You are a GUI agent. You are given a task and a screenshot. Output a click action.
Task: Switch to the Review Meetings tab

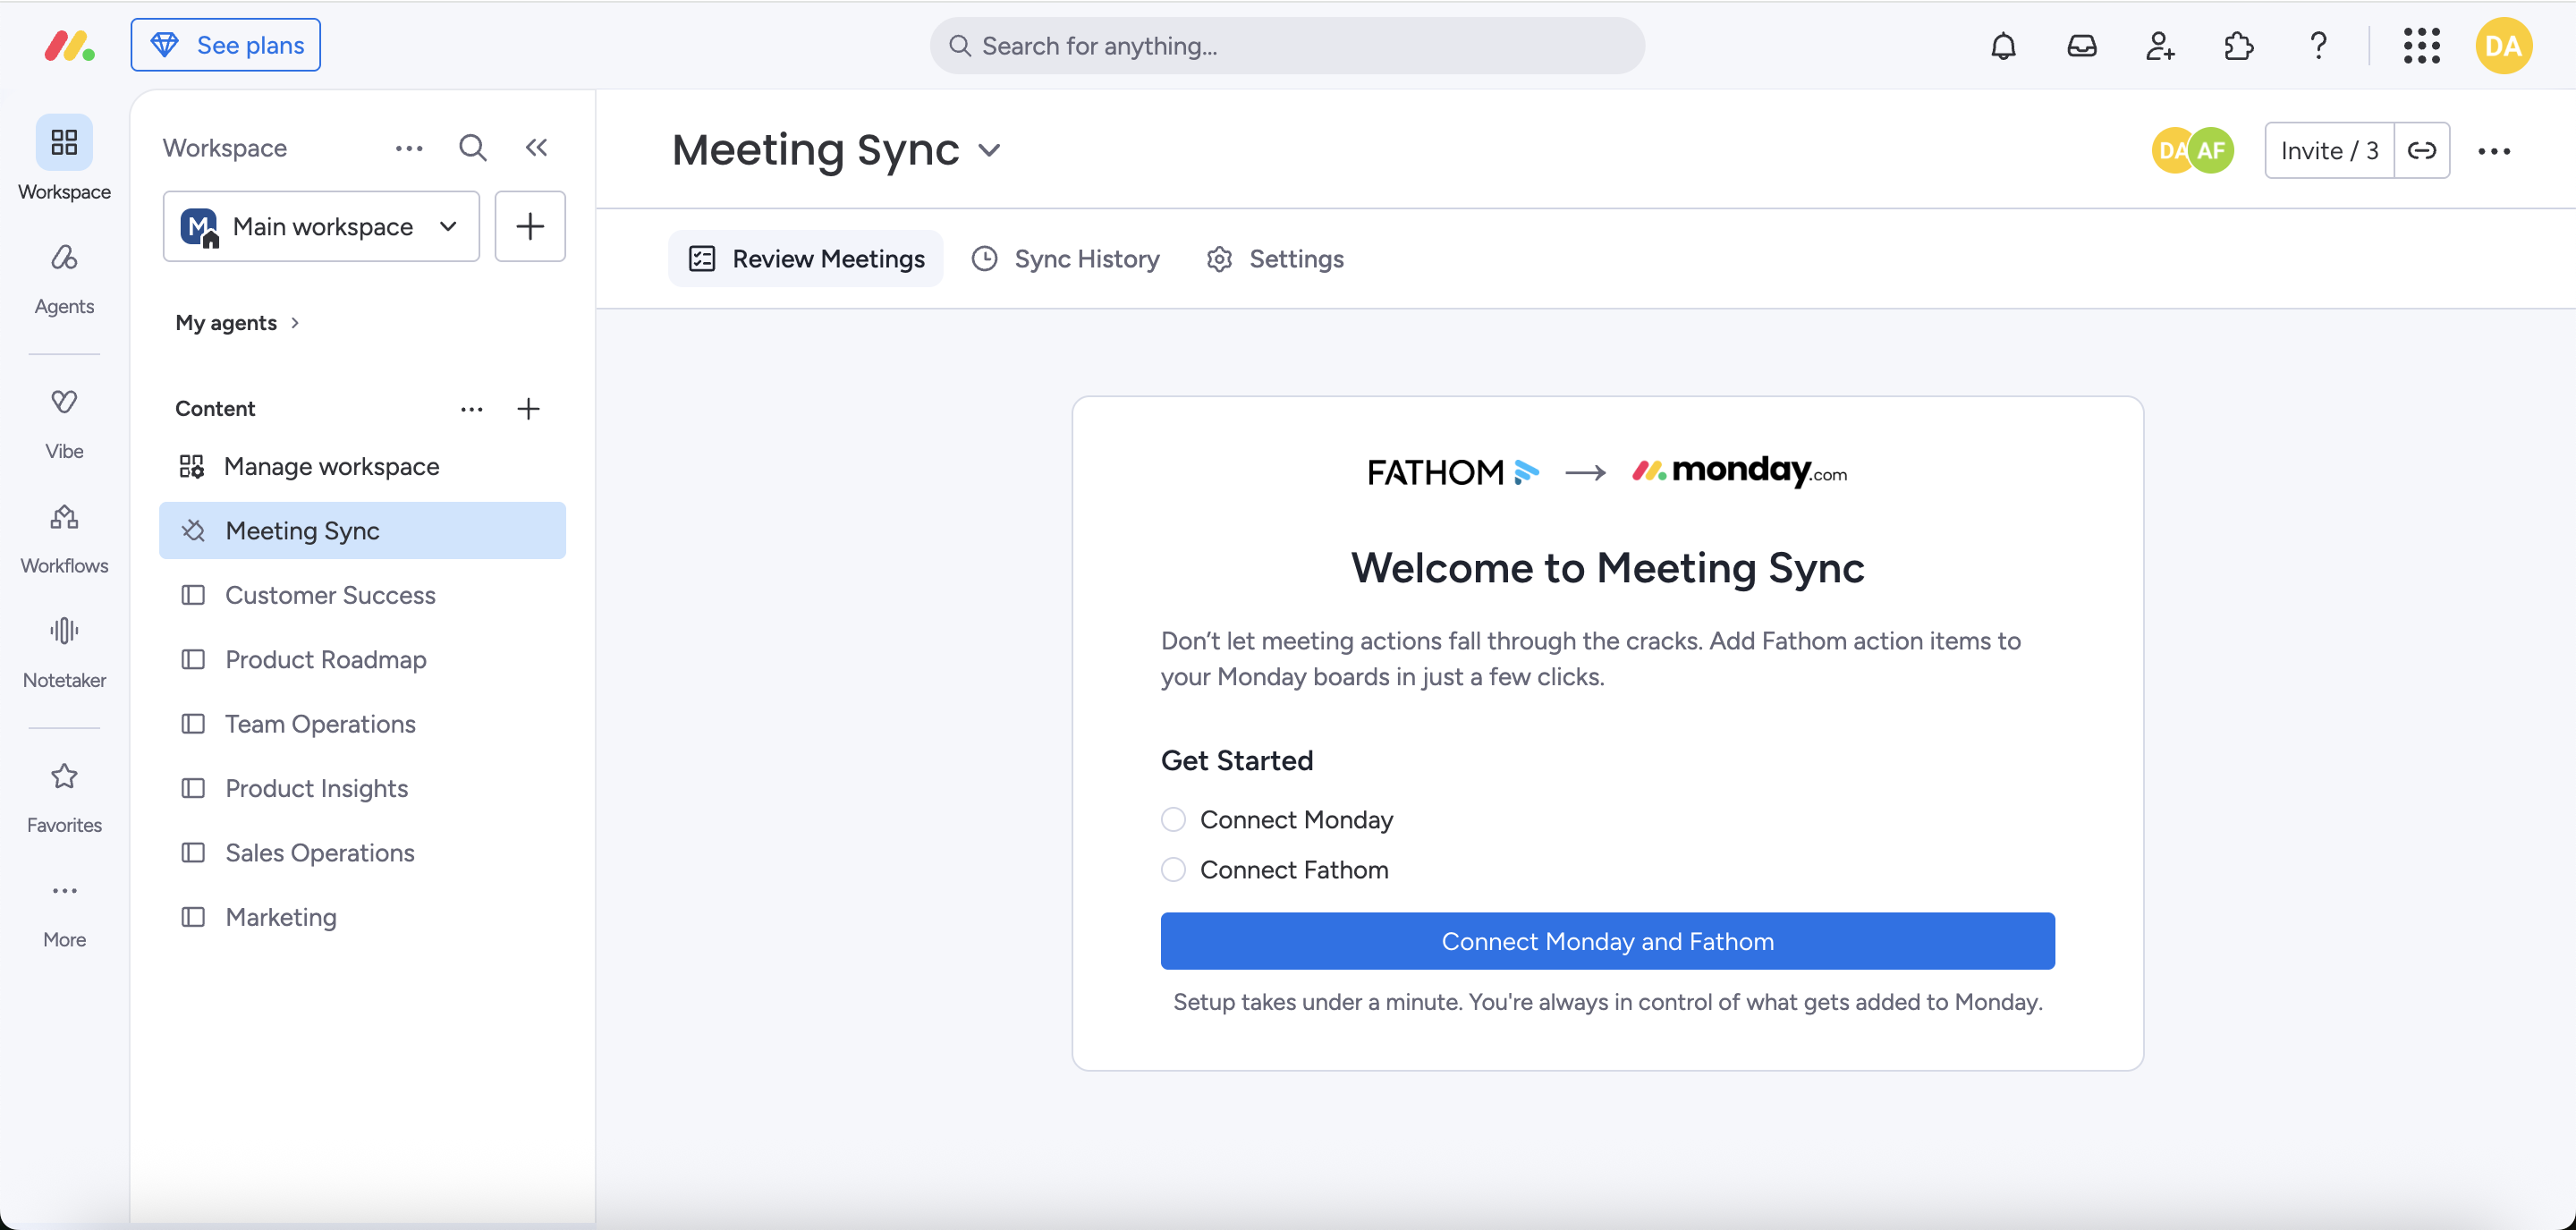[806, 258]
